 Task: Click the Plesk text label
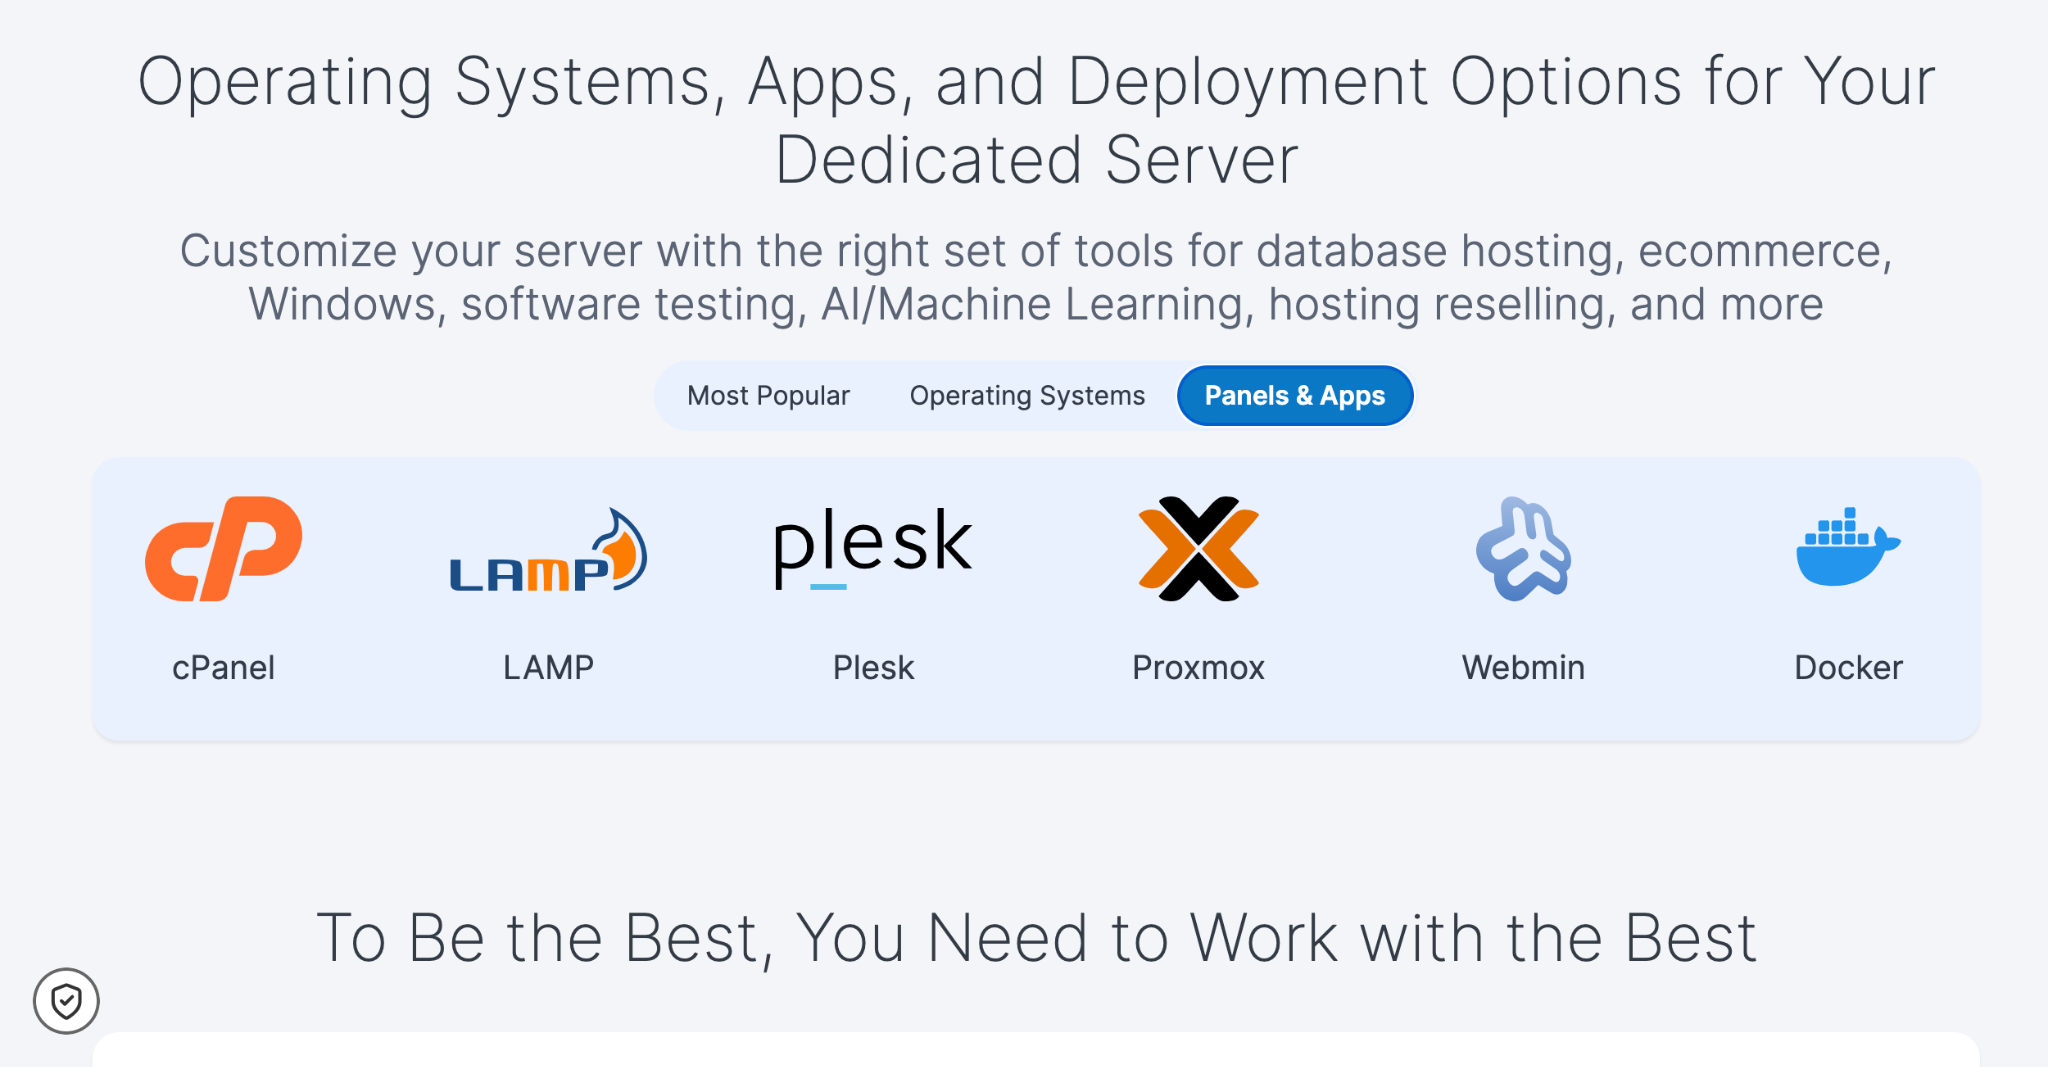click(873, 667)
